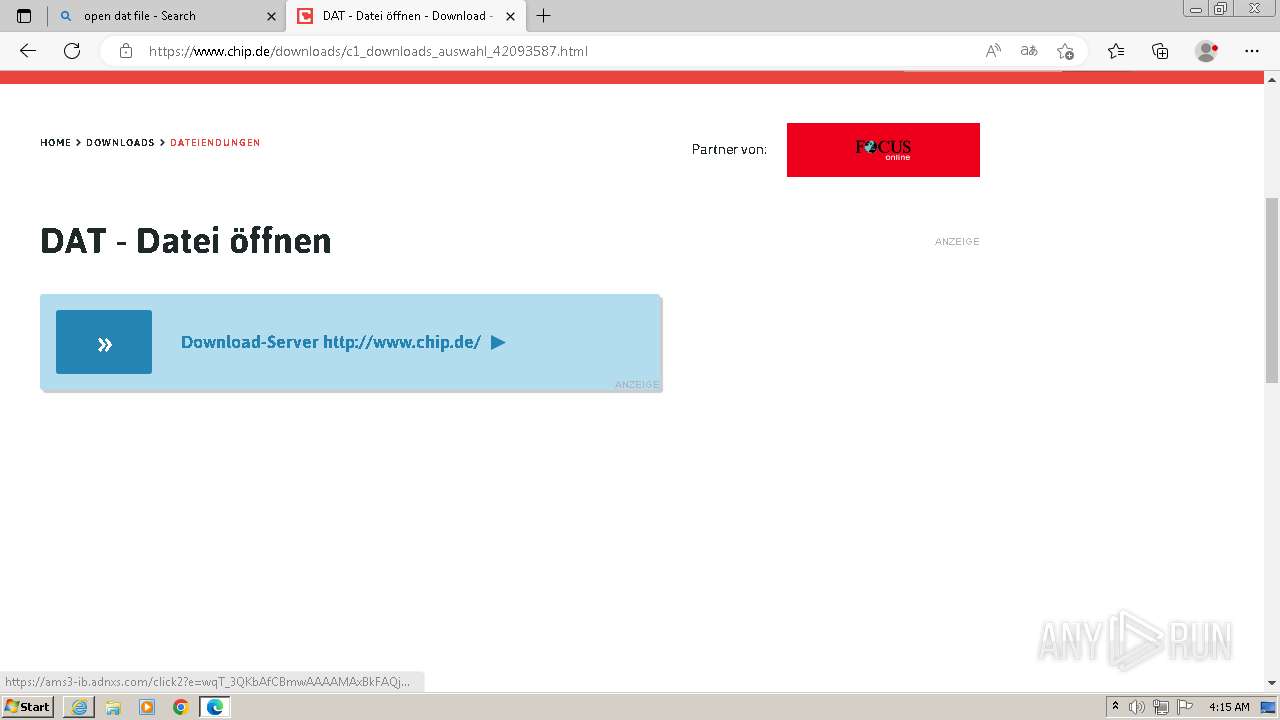1280x720 pixels.
Task: Launch Chrome from the taskbar
Action: click(x=181, y=707)
